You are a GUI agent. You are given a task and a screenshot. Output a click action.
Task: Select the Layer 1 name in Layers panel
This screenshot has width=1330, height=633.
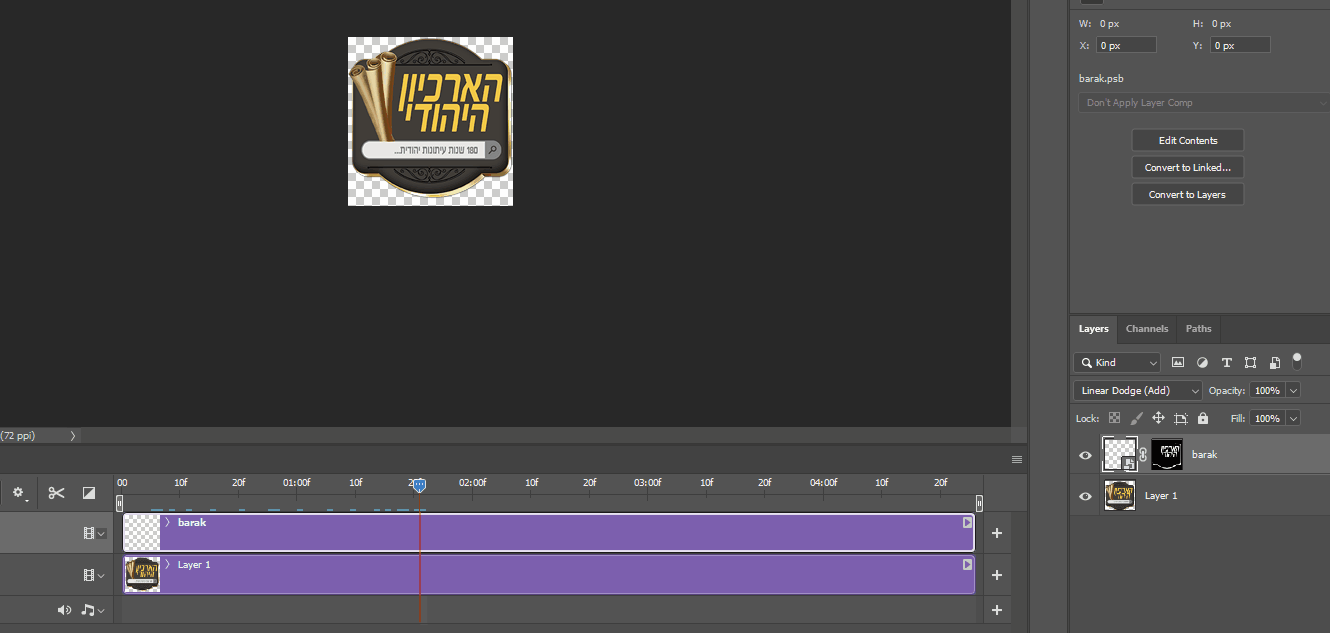1160,496
